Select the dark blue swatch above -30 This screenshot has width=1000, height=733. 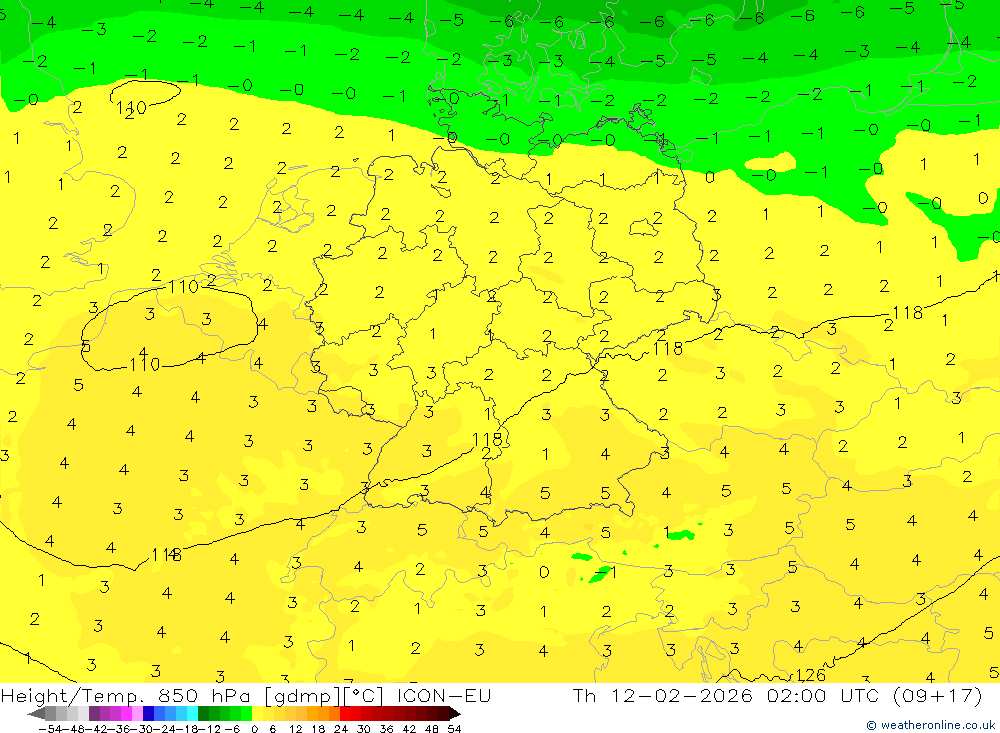[149, 714]
